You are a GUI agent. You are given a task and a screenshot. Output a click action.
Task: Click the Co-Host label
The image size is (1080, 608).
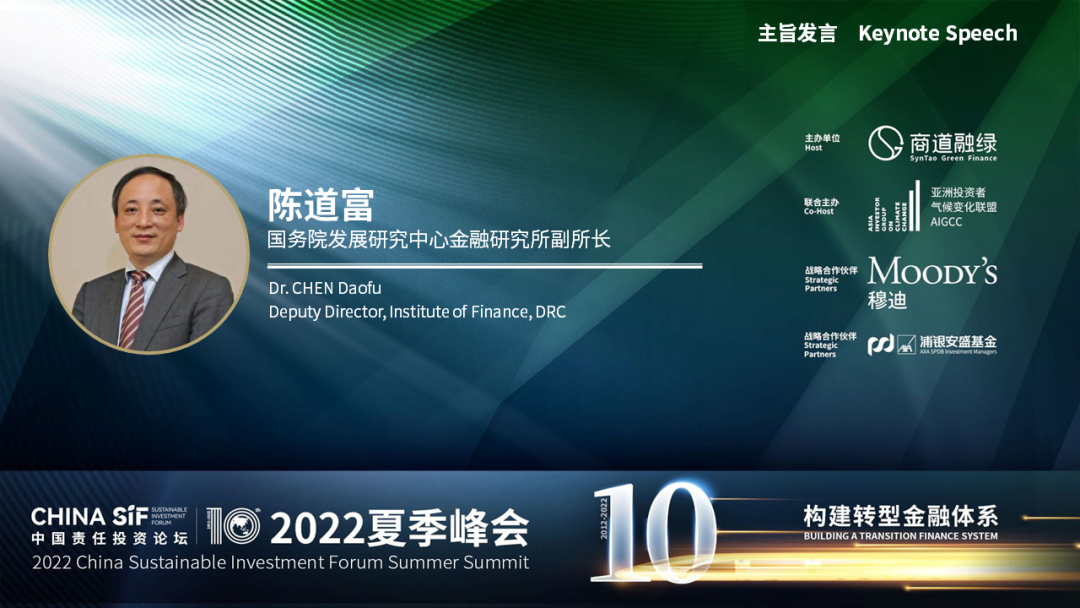(x=820, y=211)
